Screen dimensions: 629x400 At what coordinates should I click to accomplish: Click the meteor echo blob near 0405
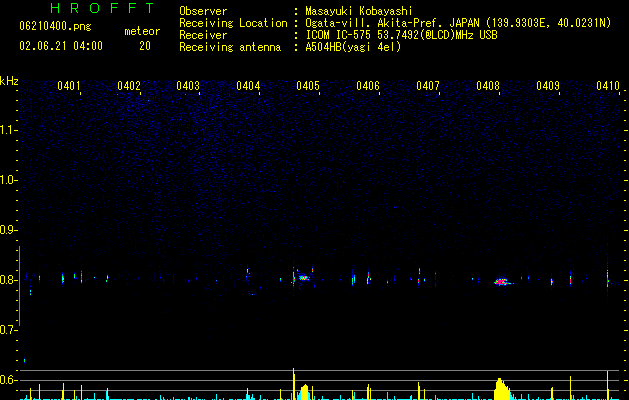304,277
